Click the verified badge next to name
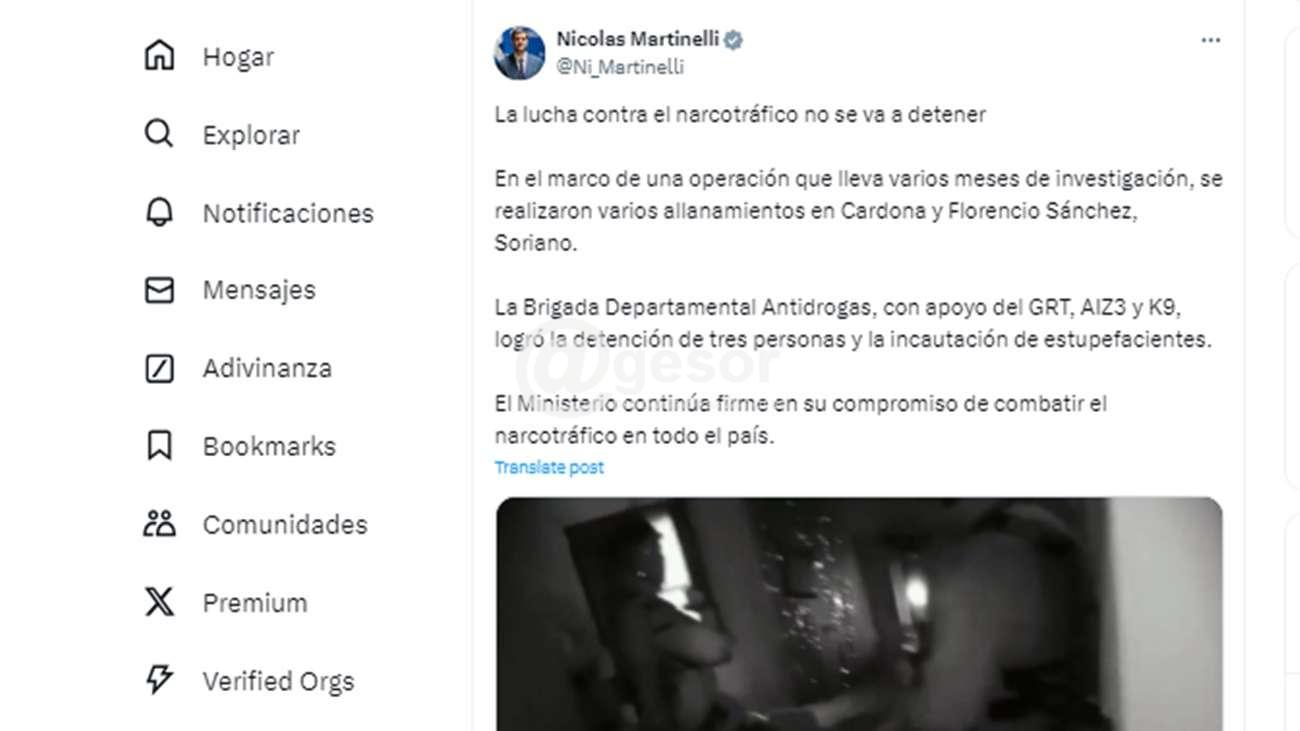1300x731 pixels. click(x=733, y=40)
